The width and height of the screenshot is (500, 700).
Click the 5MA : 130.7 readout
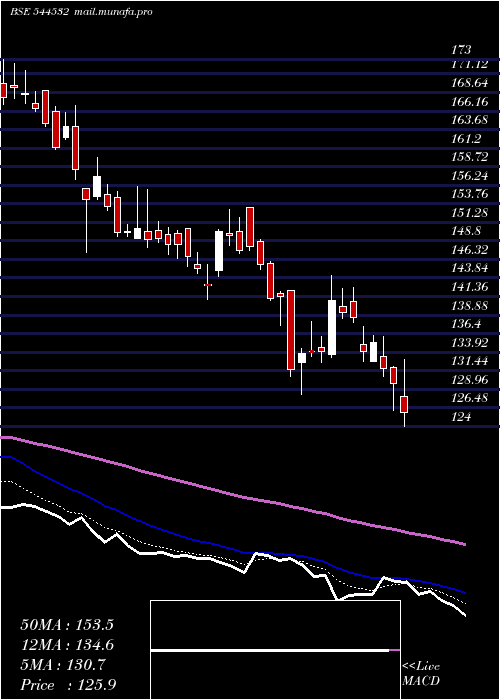coord(62,665)
